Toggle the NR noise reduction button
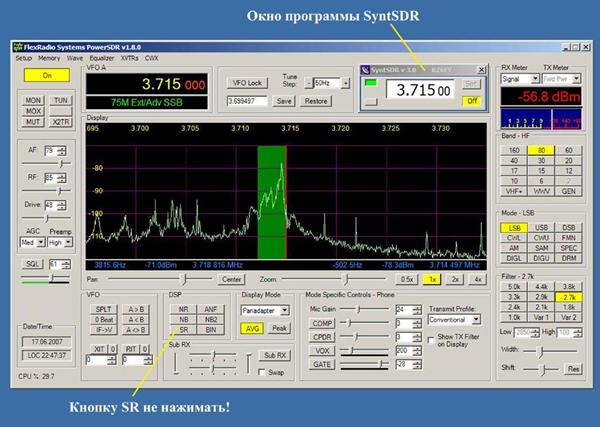This screenshot has width=600, height=427. point(183,309)
